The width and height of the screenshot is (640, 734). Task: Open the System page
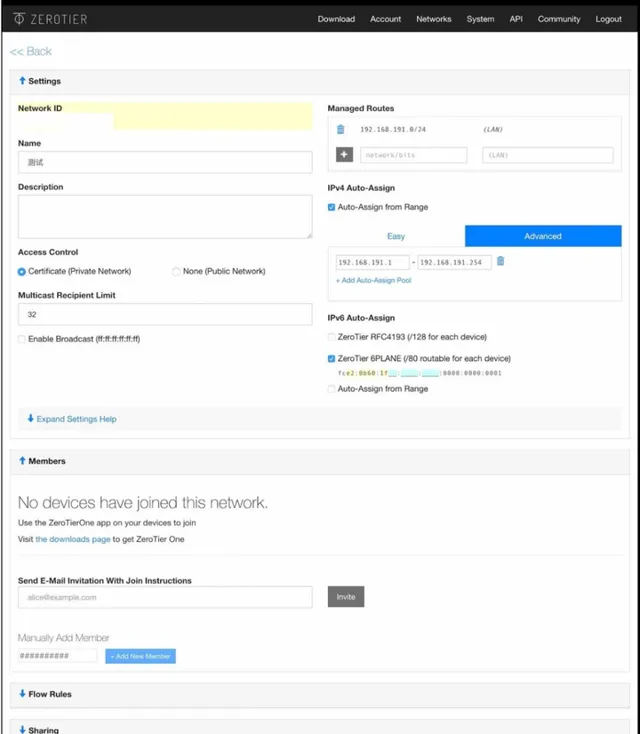[x=480, y=19]
